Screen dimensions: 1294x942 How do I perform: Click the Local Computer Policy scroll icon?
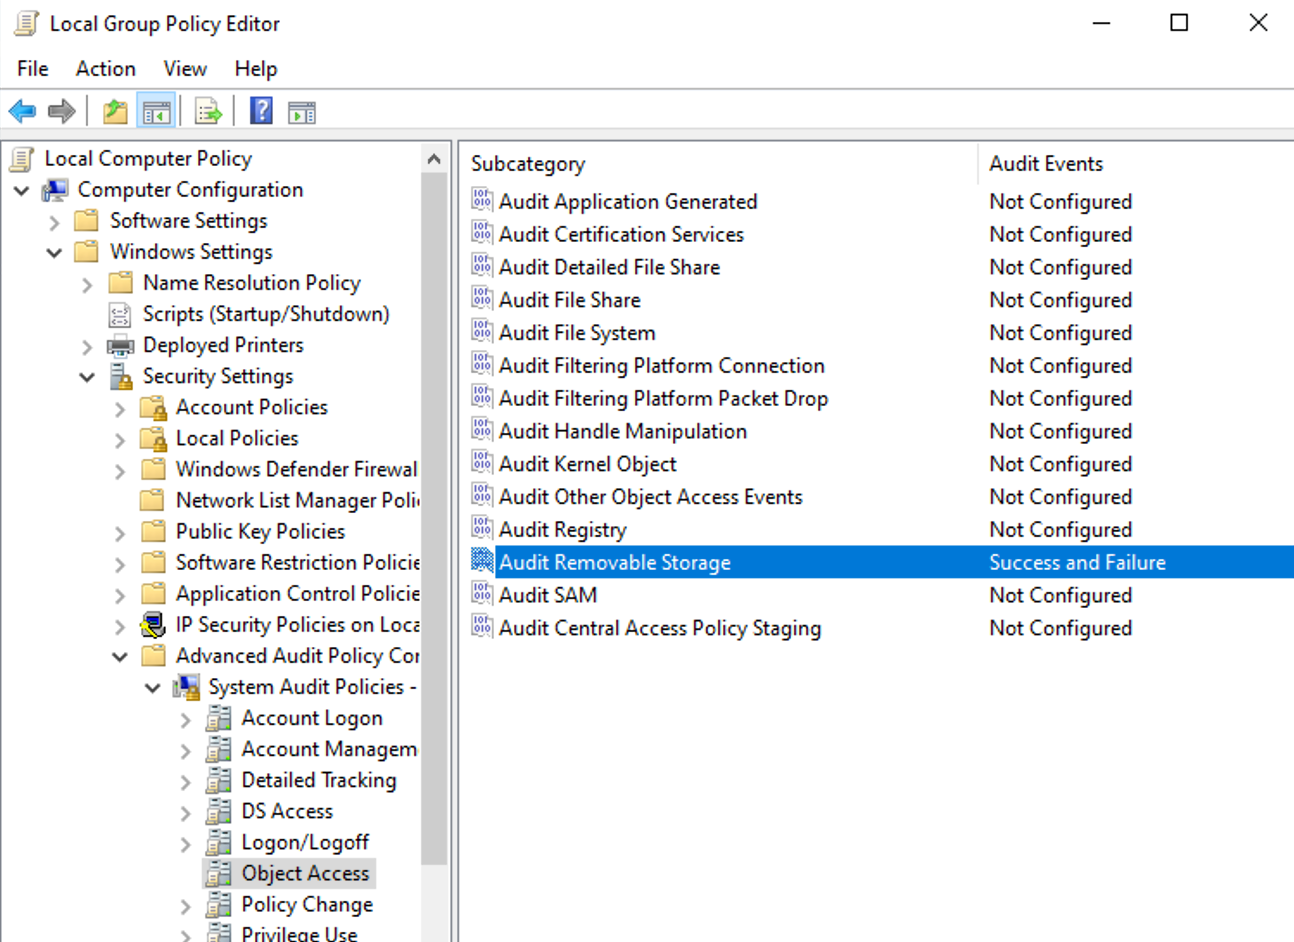tap(22, 159)
